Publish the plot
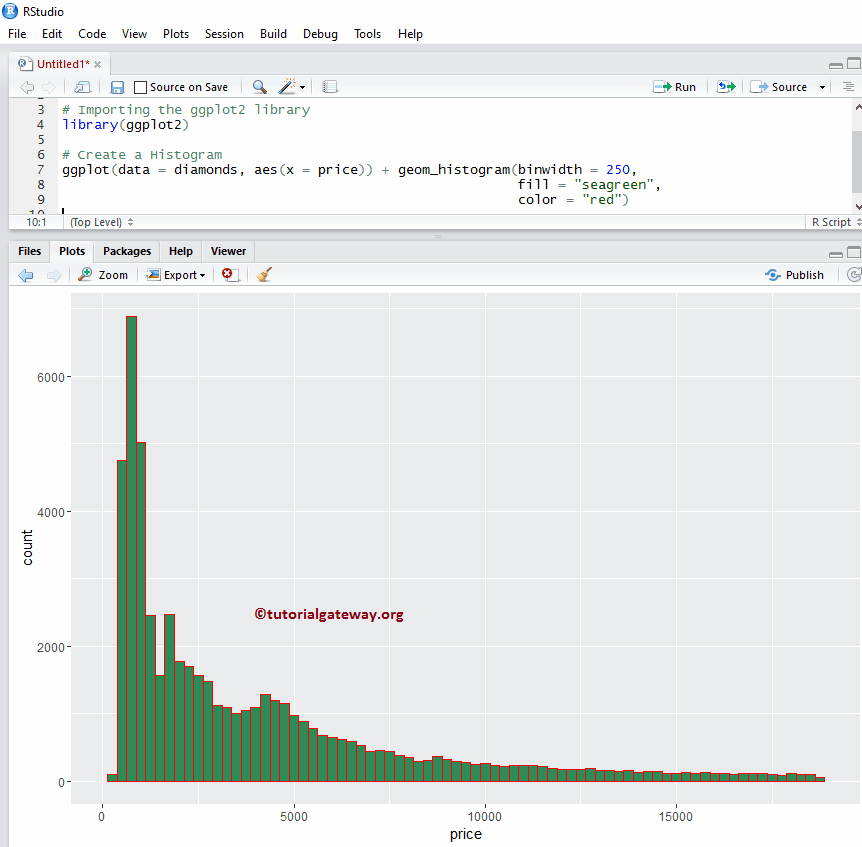 click(794, 274)
